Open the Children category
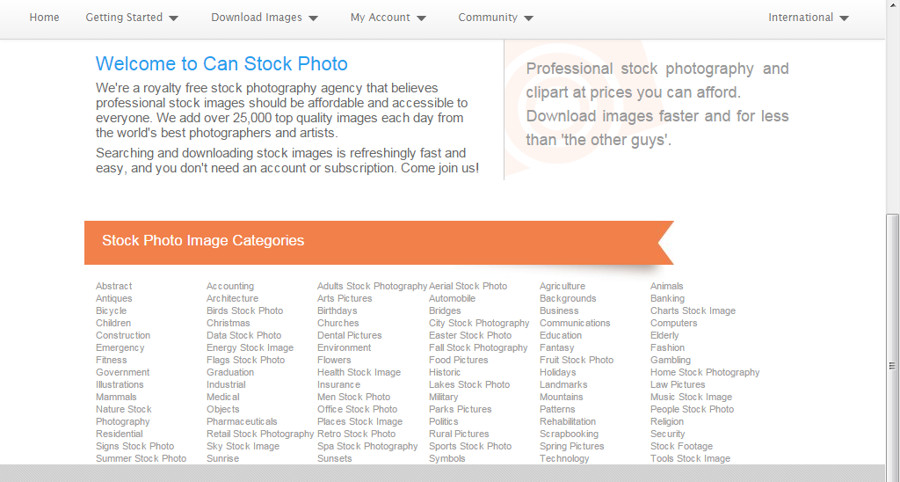 (x=113, y=323)
